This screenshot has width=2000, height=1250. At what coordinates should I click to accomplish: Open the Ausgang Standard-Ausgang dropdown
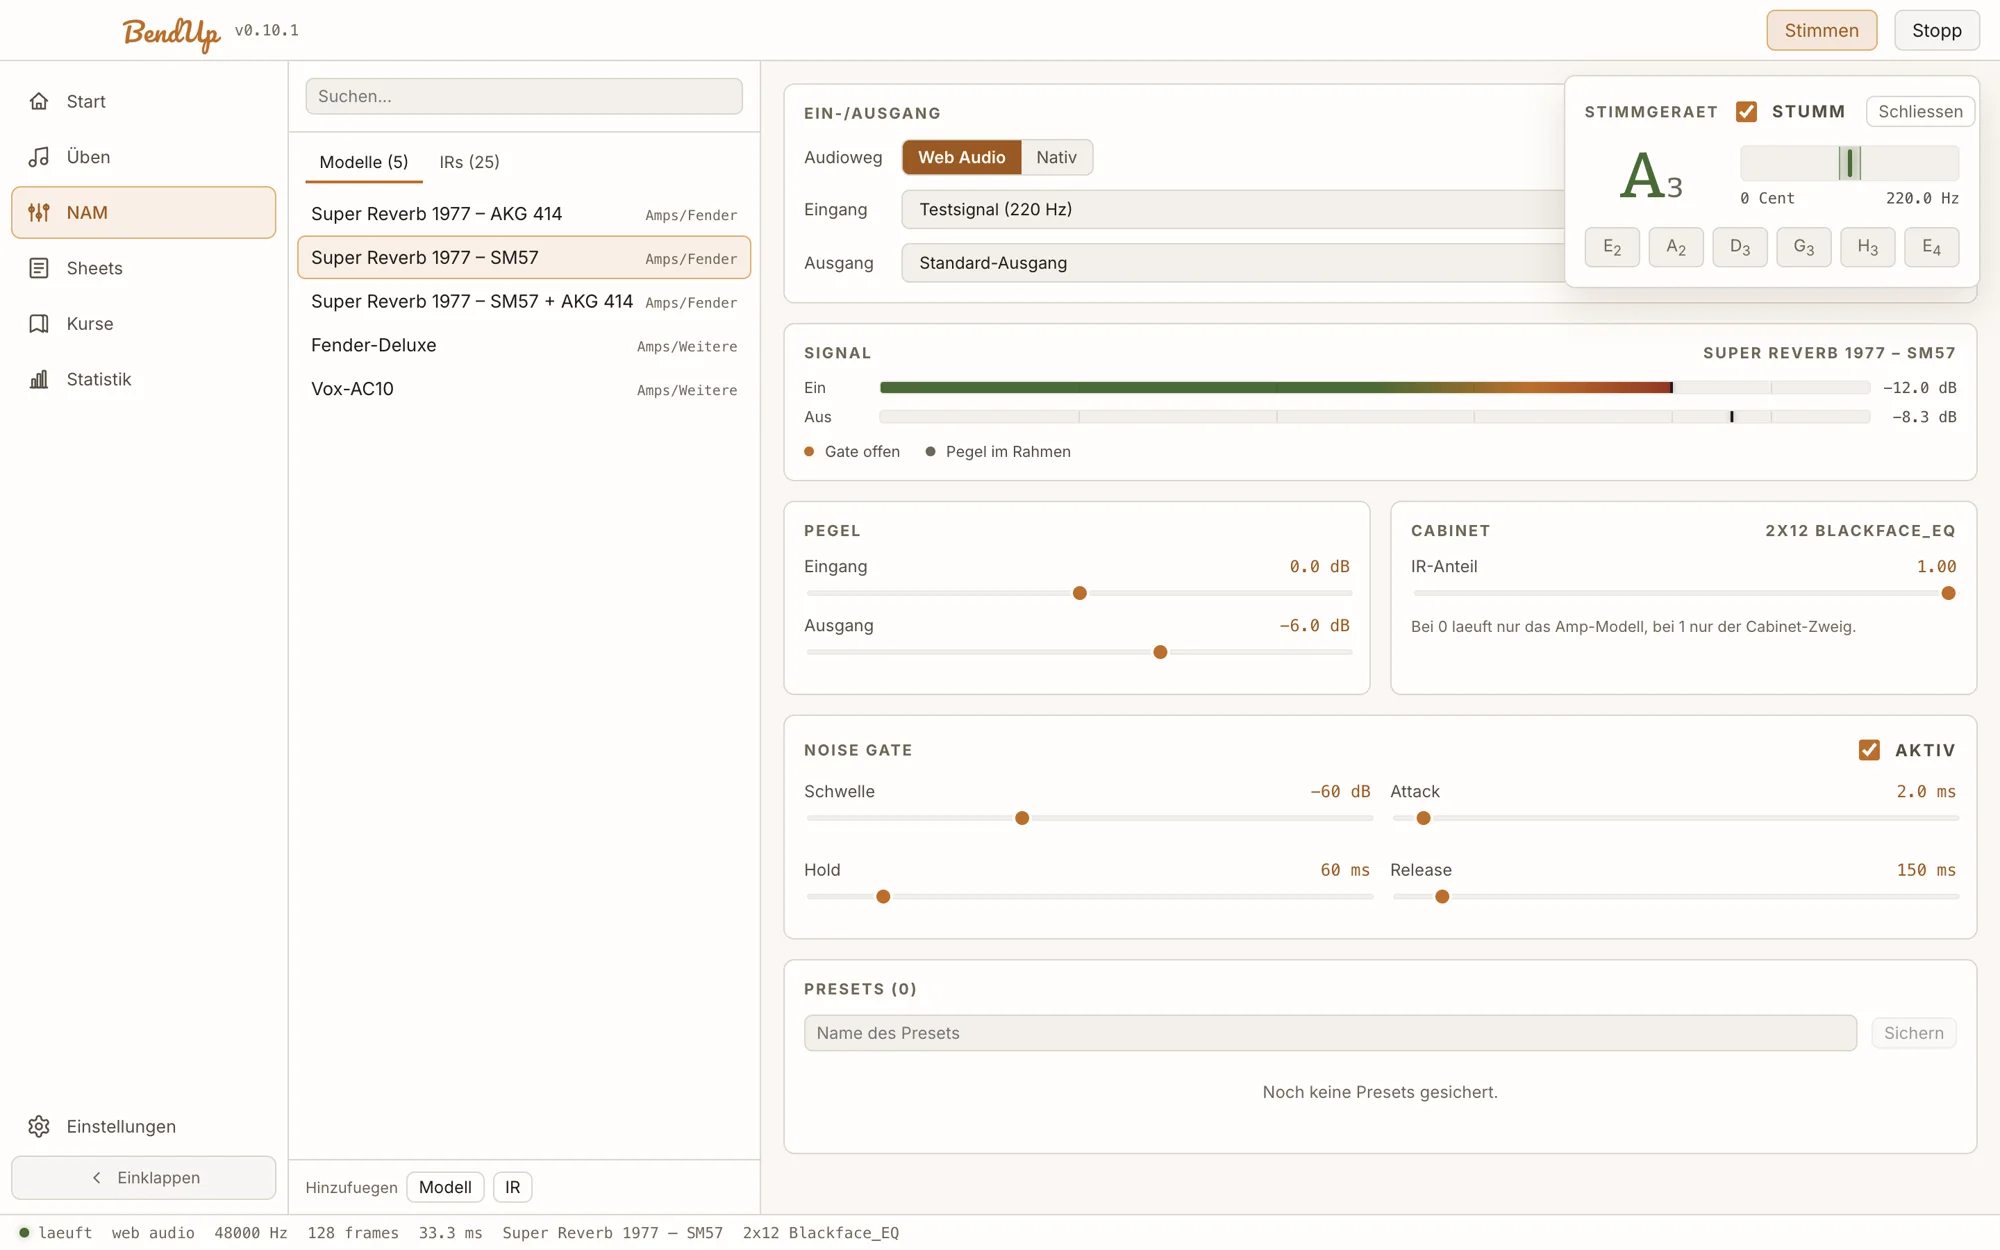(x=1232, y=263)
